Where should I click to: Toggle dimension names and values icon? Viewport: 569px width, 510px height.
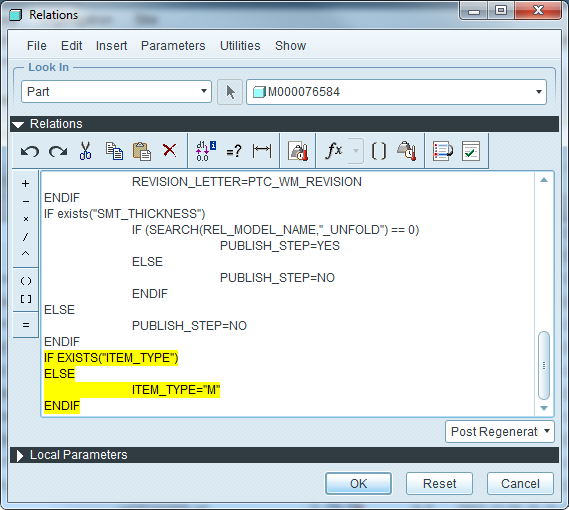coord(206,151)
